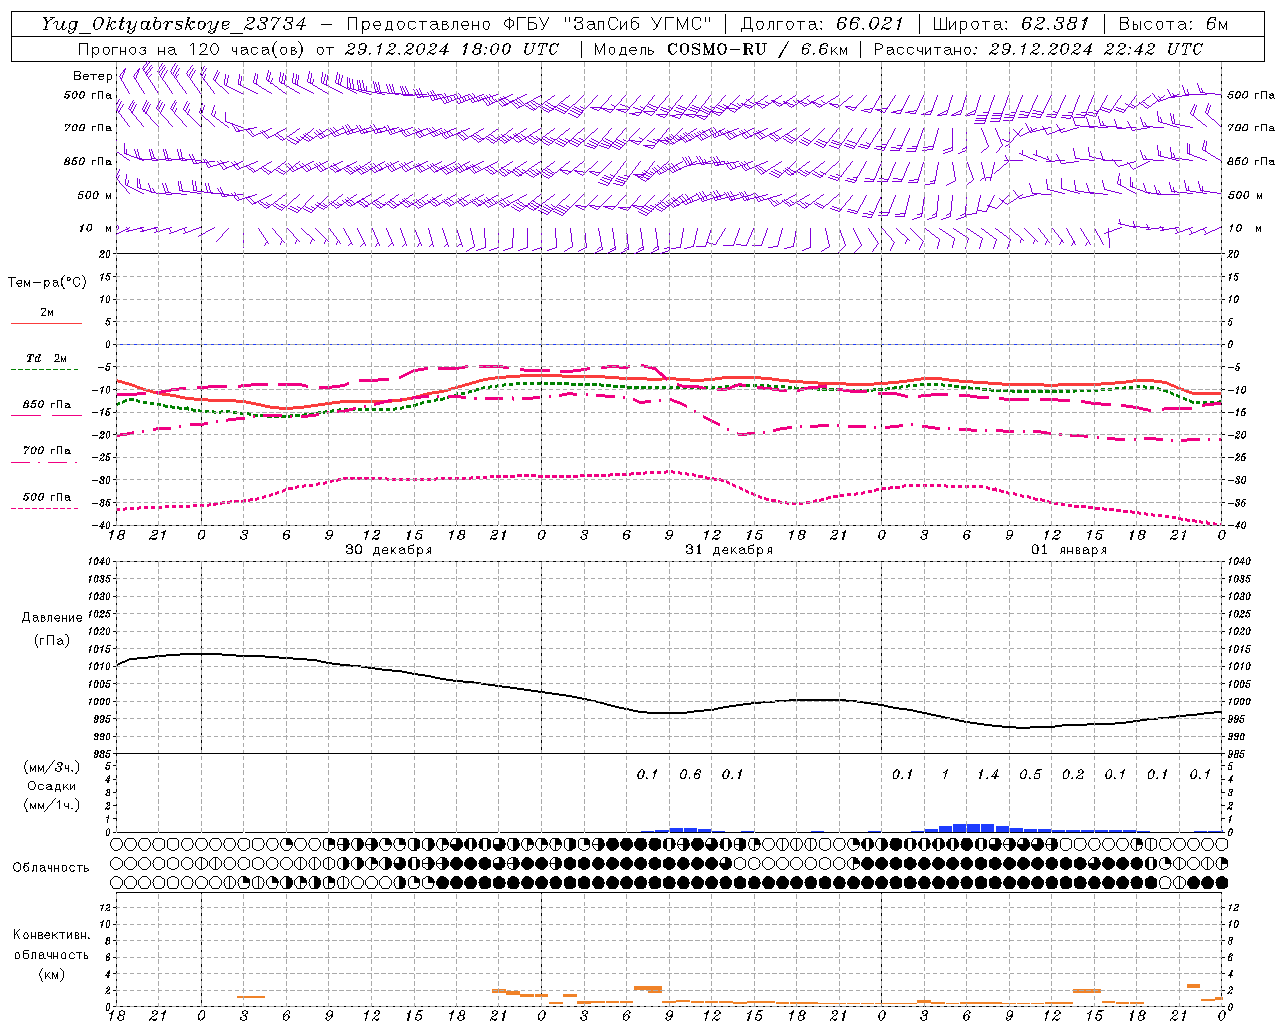Click the Высота: 6м header value
The height and width of the screenshot is (1024, 1280).
pyautogui.click(x=1173, y=24)
